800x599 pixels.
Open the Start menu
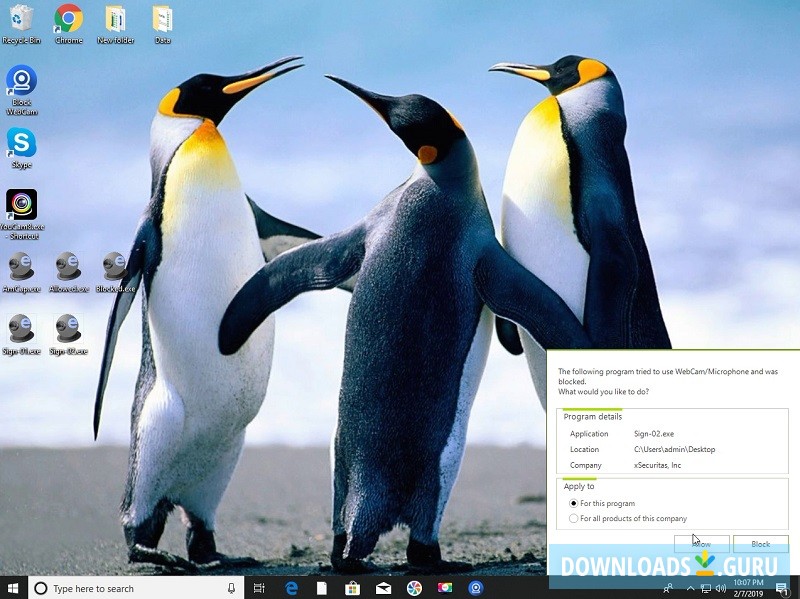pos(12,588)
